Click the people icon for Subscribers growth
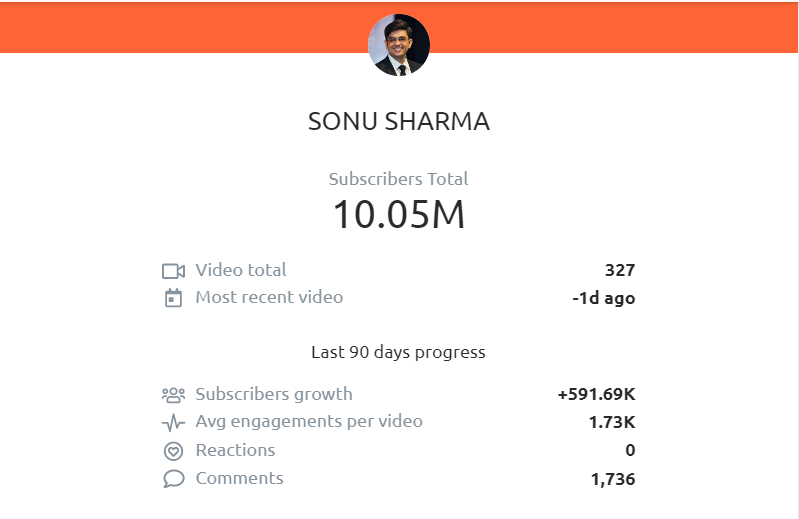This screenshot has height=519, width=799. click(173, 395)
